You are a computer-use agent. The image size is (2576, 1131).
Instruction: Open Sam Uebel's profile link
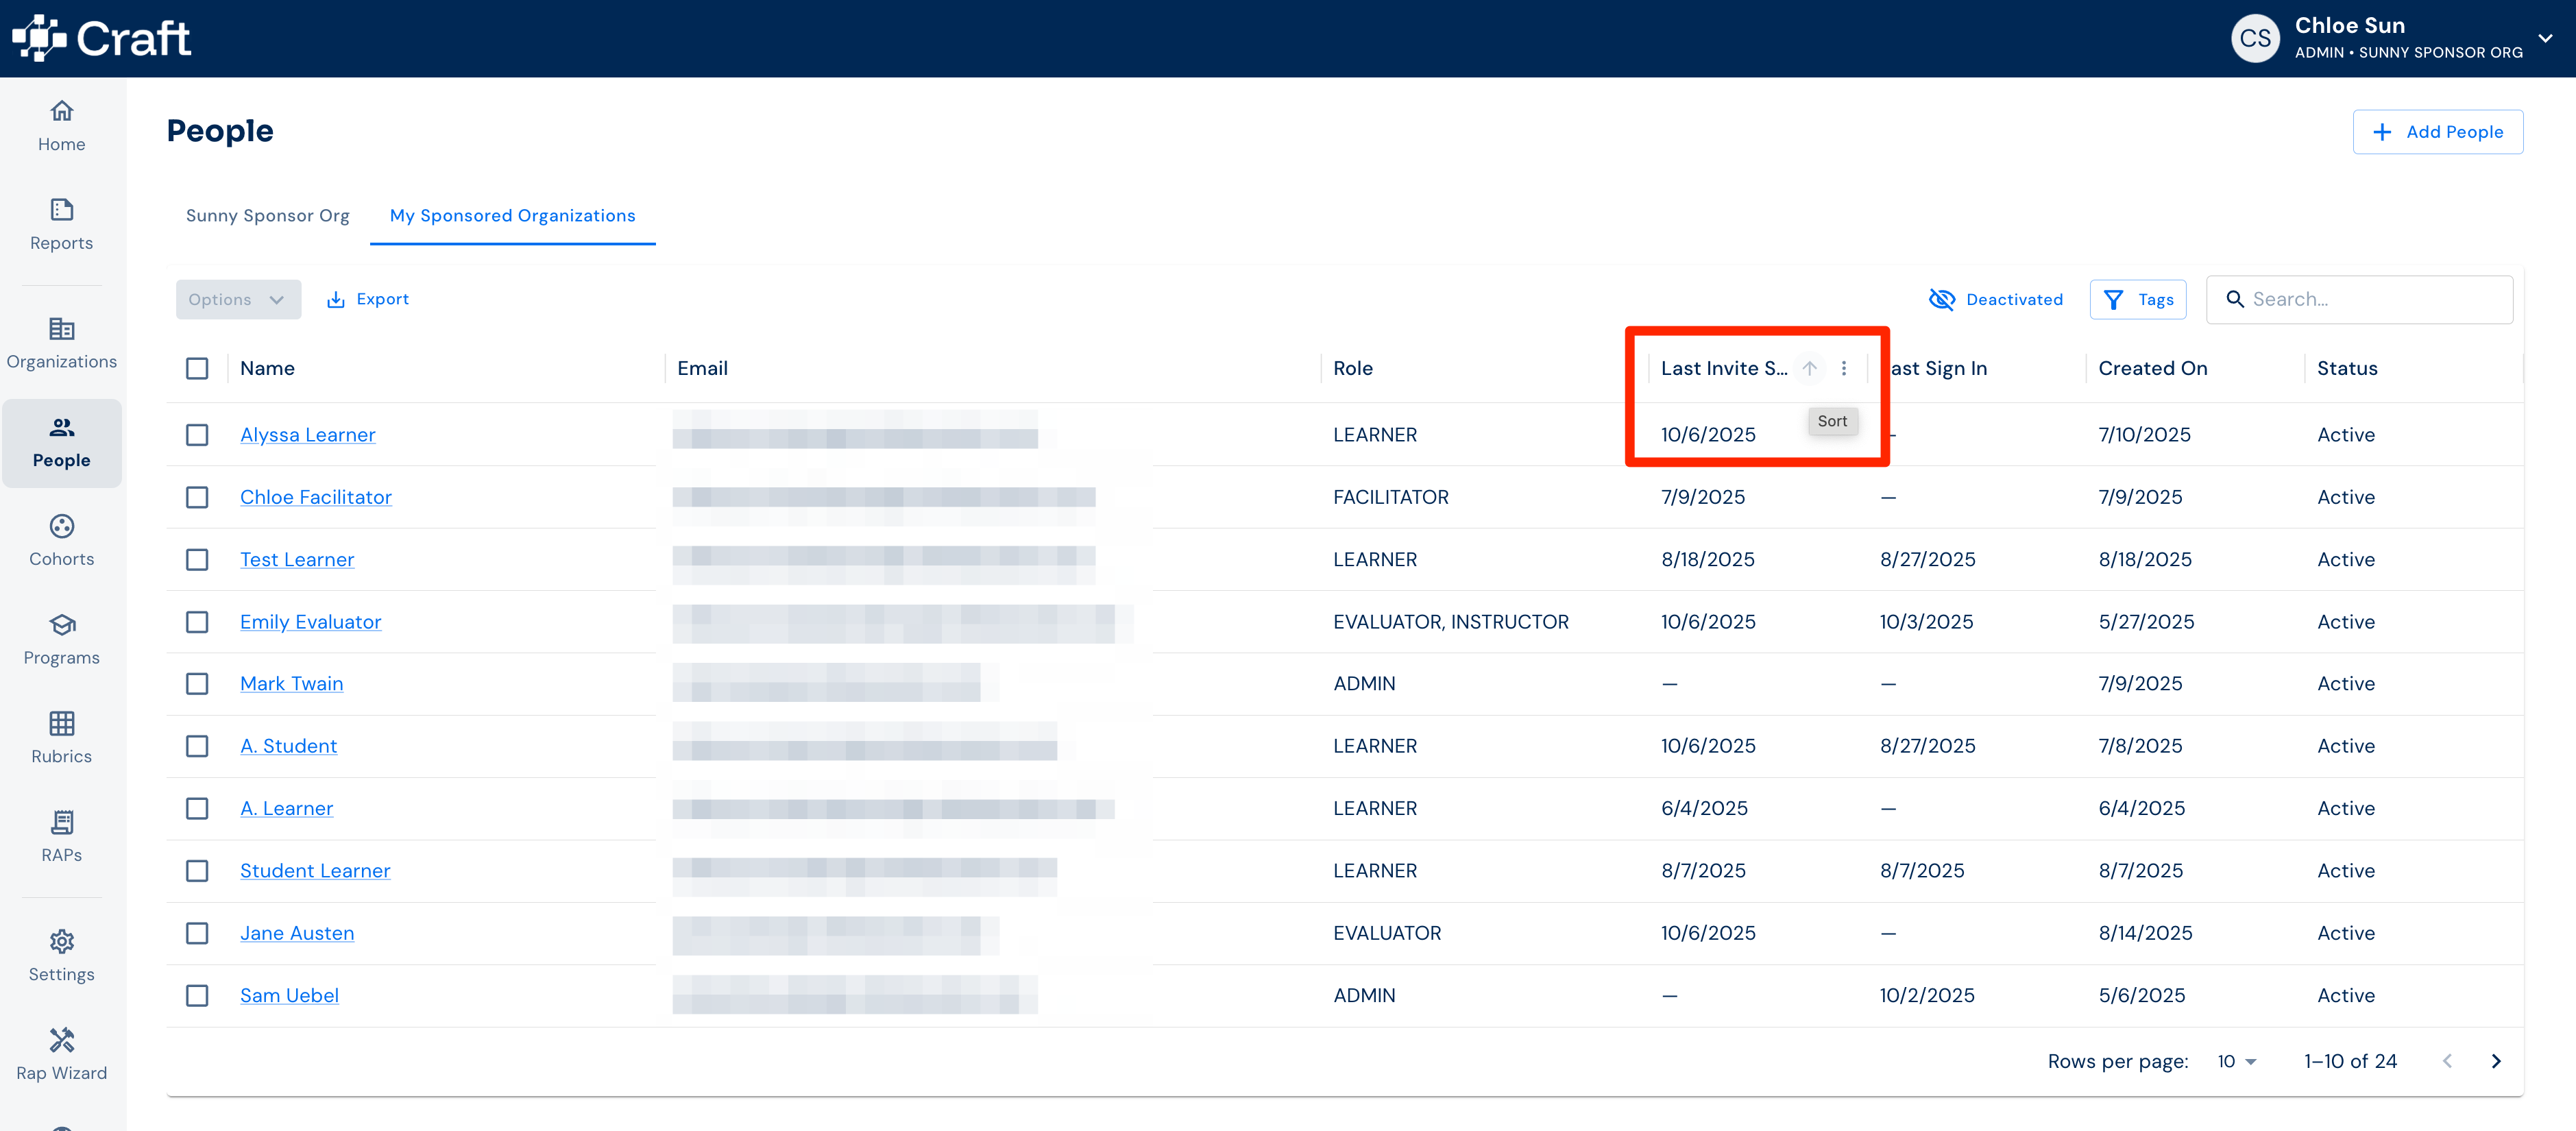pyautogui.click(x=289, y=995)
